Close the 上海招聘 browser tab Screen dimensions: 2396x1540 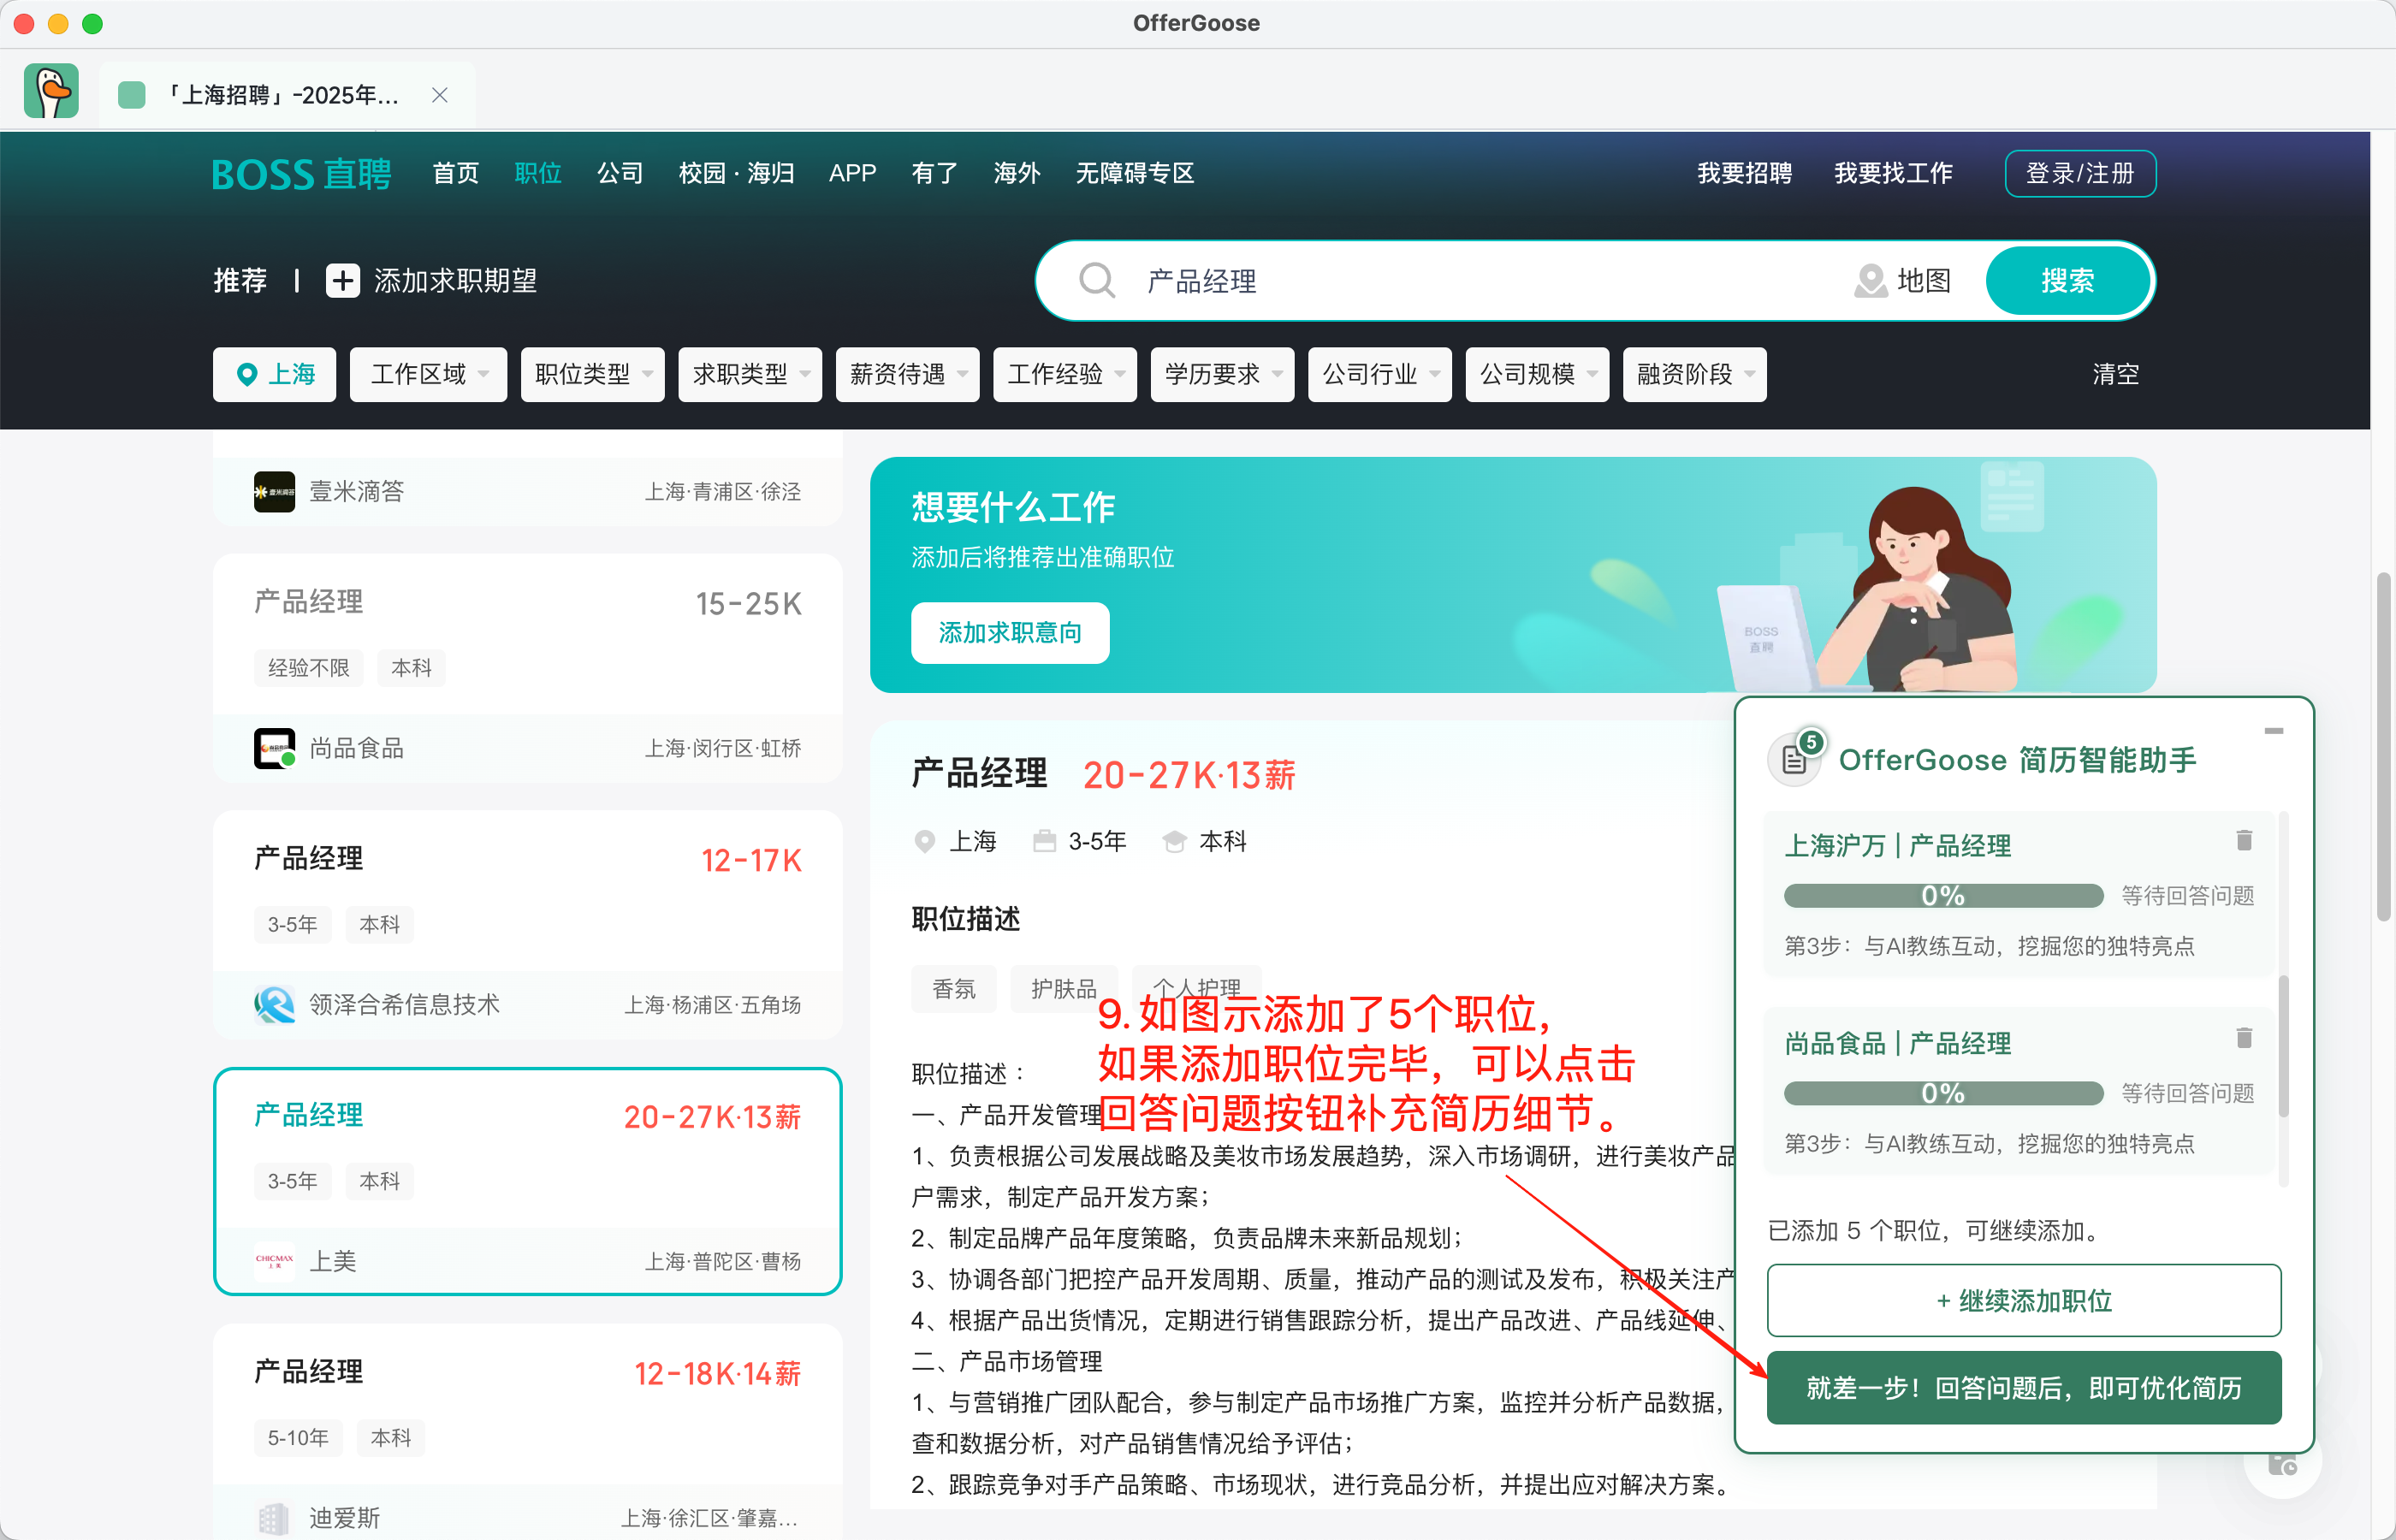[439, 95]
